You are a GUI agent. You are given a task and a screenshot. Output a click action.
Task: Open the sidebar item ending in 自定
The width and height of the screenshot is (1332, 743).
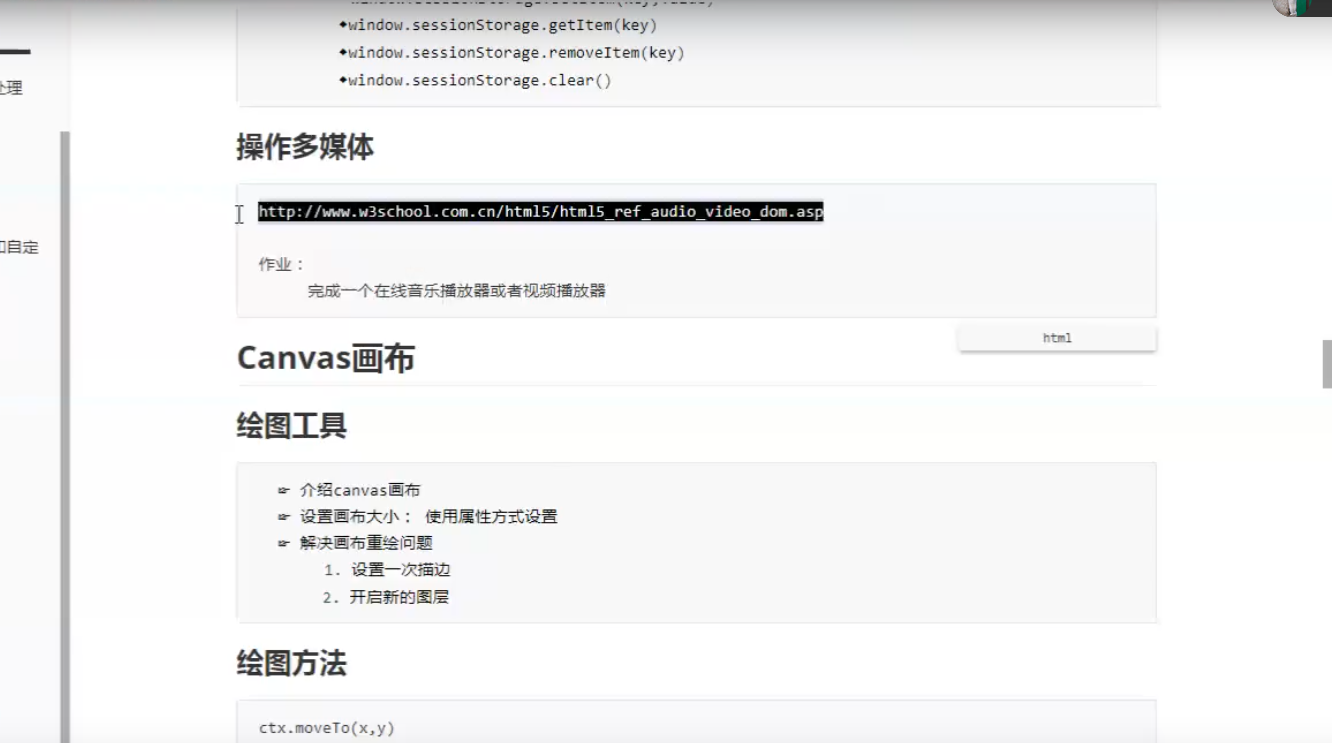(x=18, y=247)
